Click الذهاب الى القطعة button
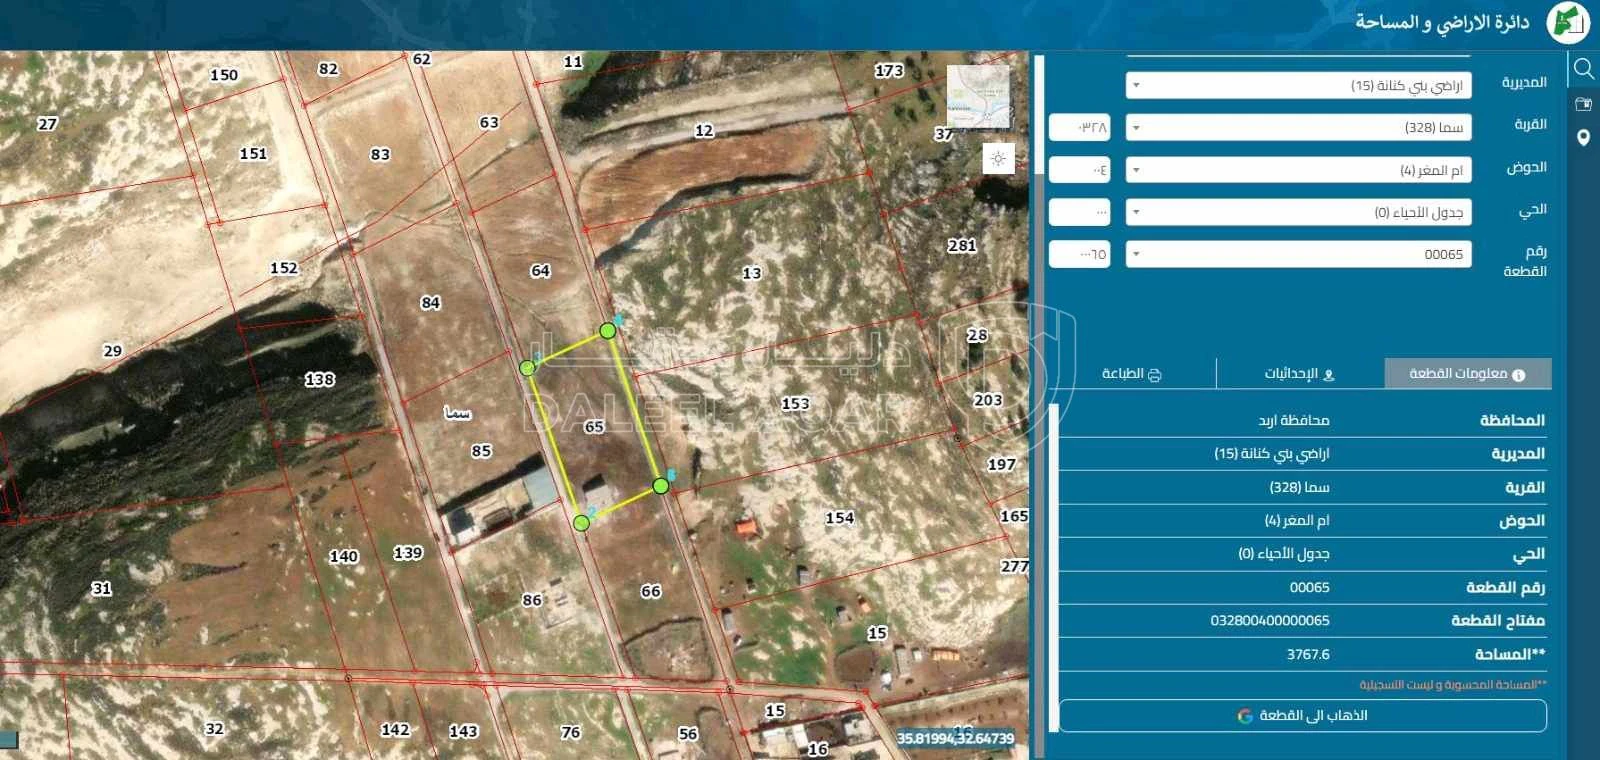Screen dimensions: 1600x760 [x=1302, y=716]
